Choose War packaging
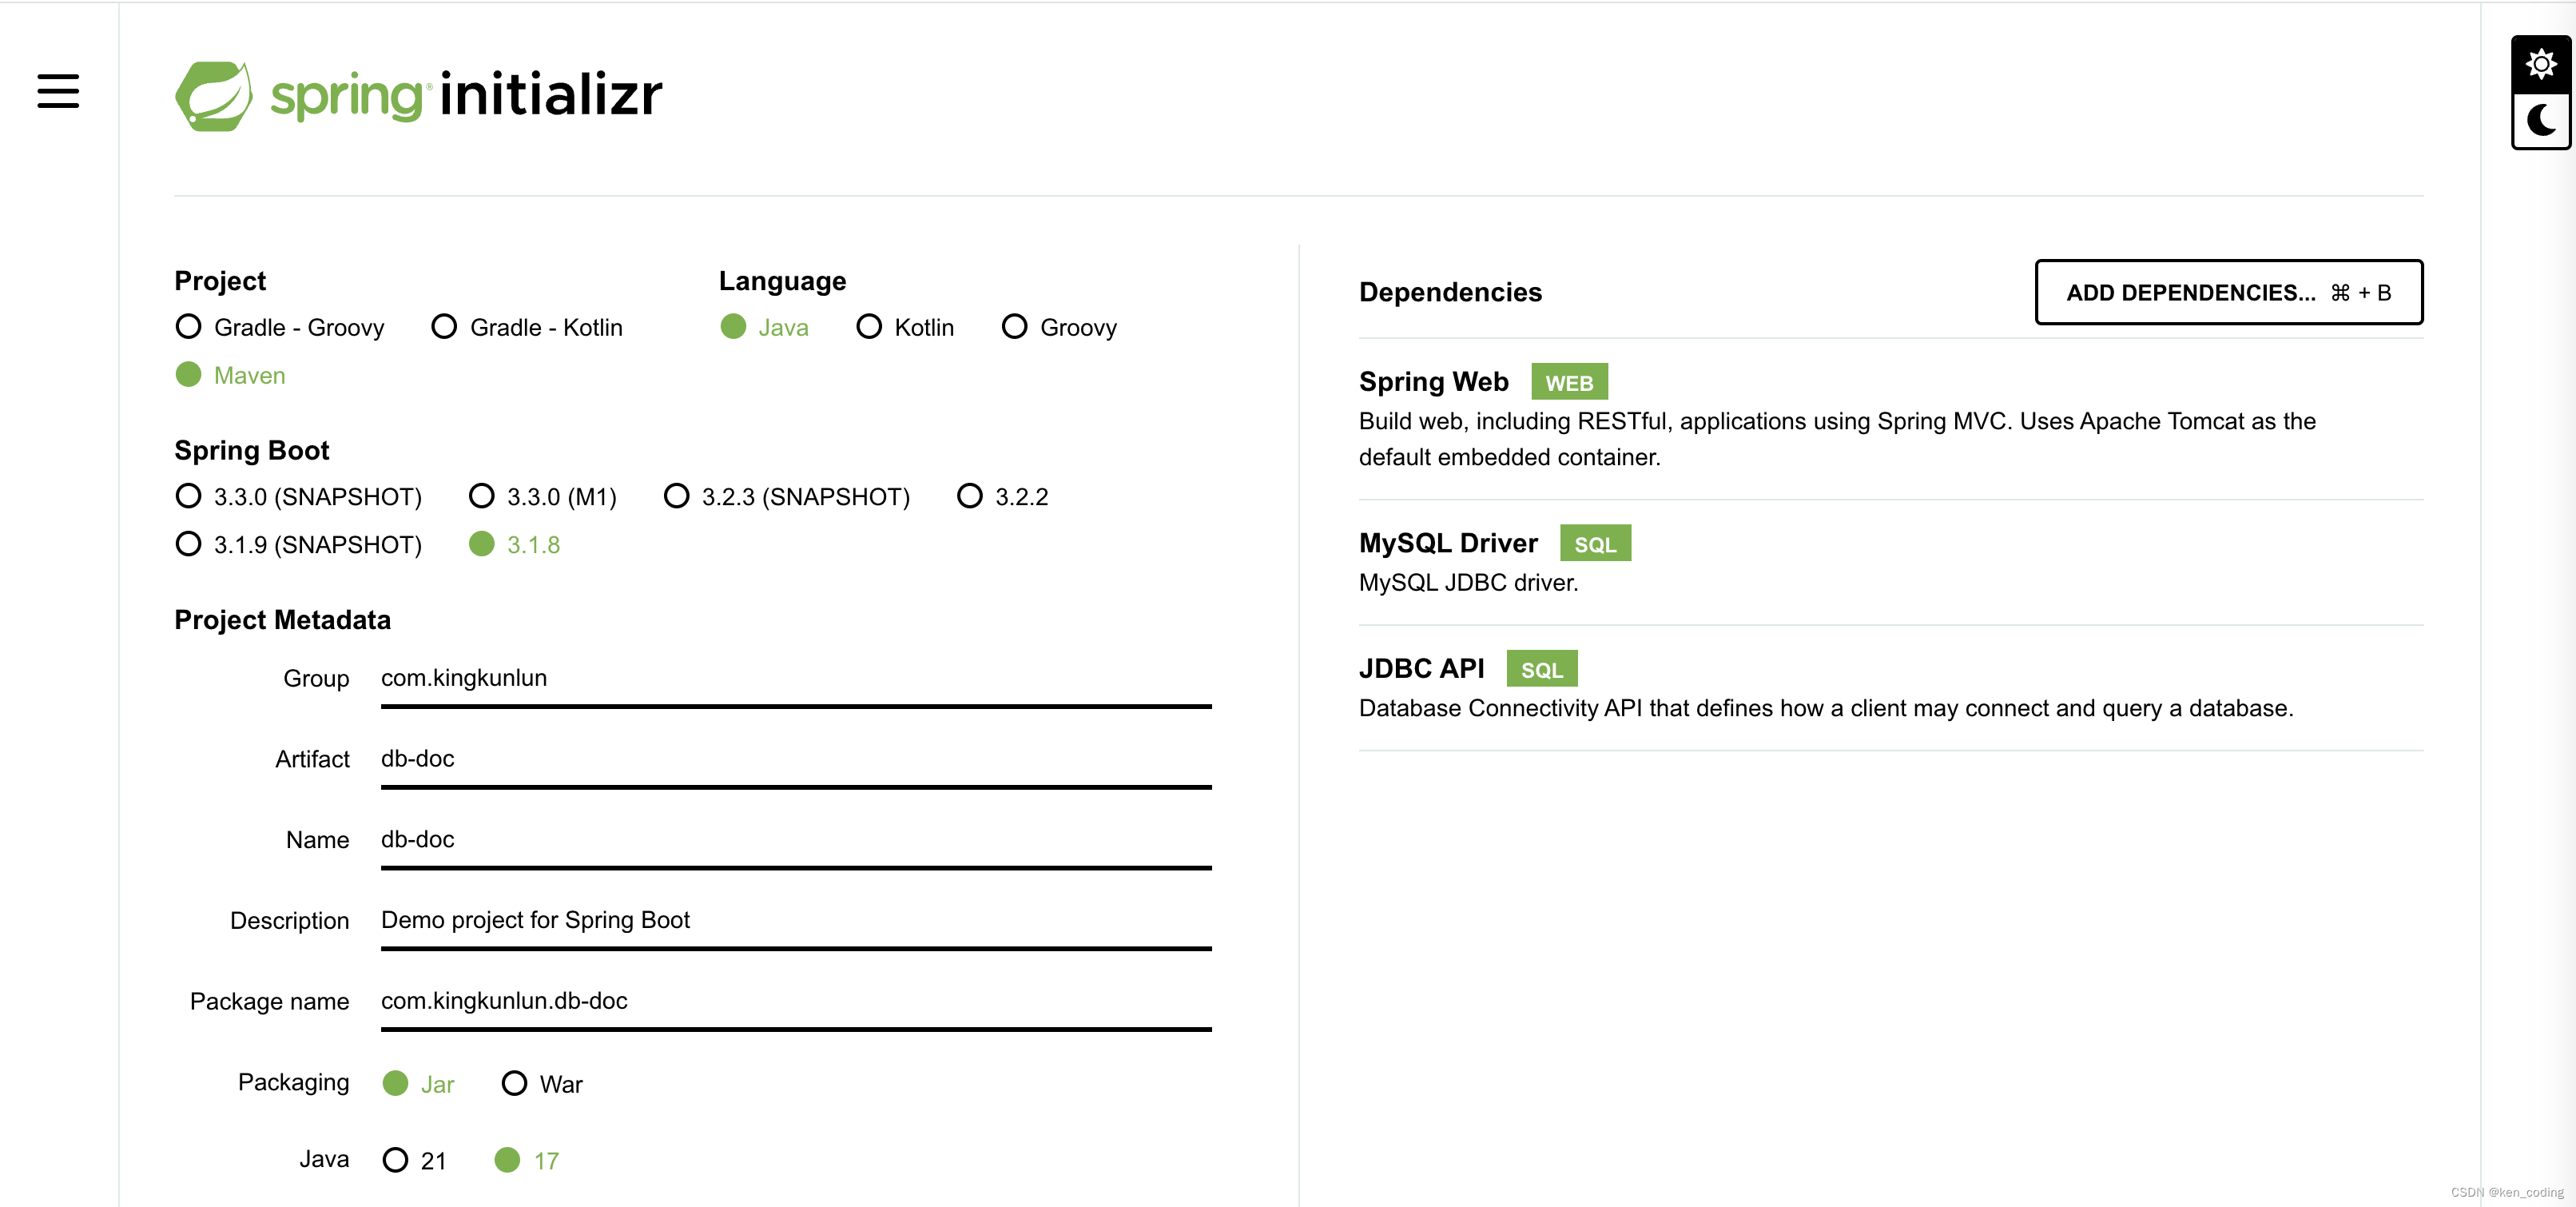This screenshot has width=2576, height=1207. [543, 1083]
